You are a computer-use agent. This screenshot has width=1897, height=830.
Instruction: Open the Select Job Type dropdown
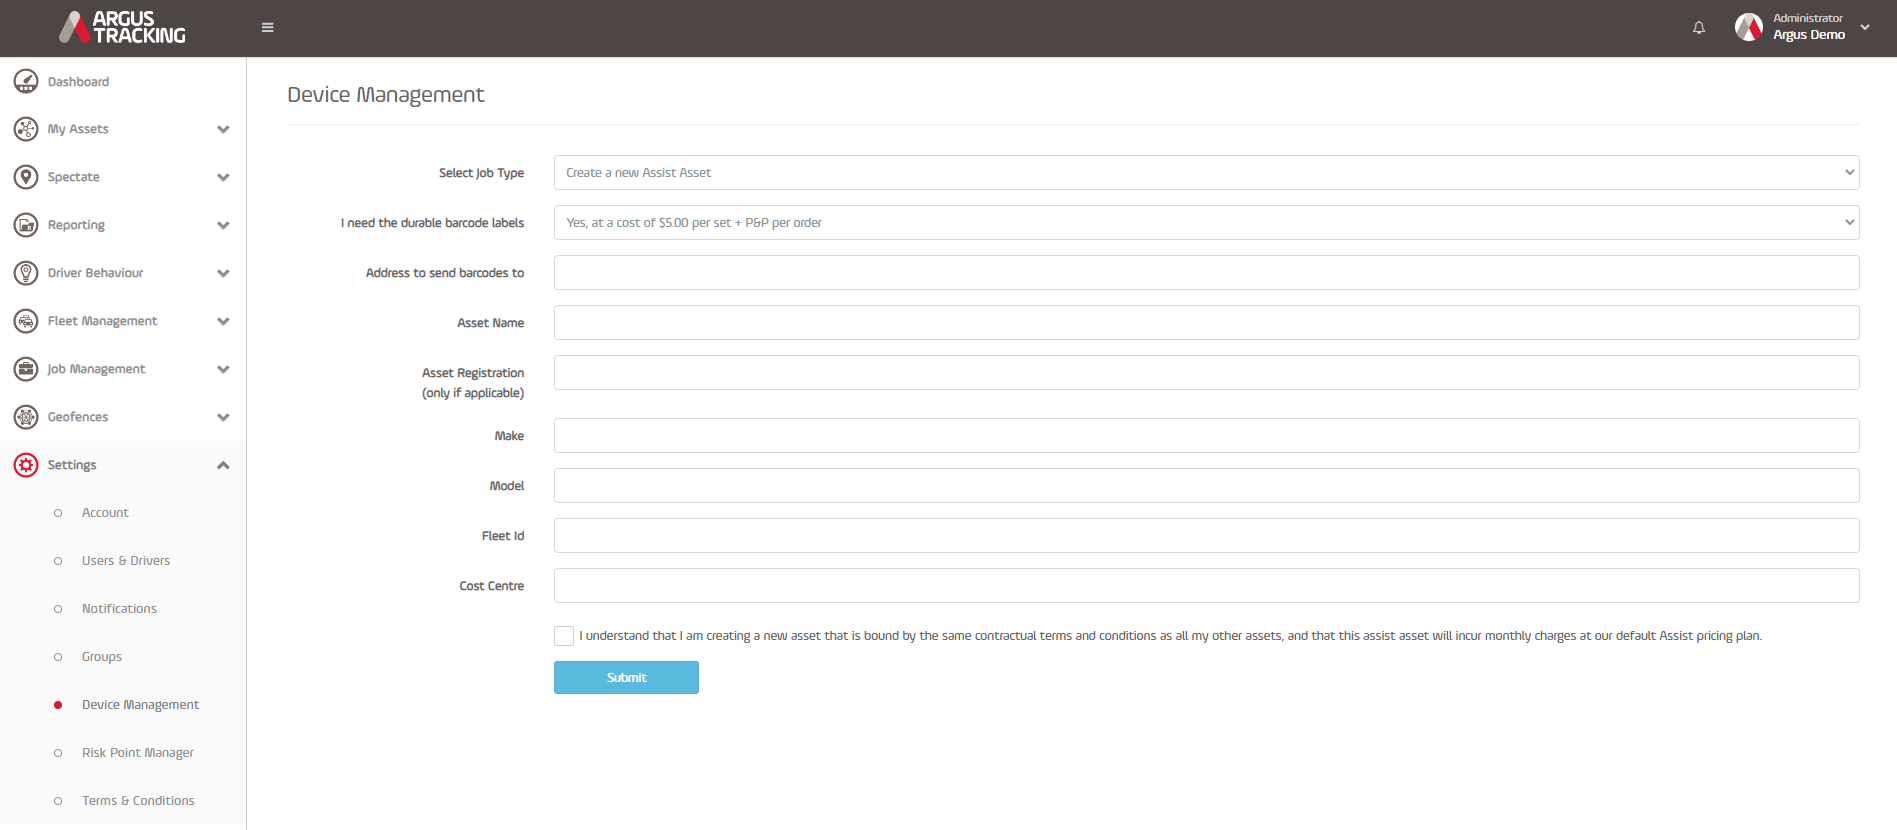(1206, 172)
